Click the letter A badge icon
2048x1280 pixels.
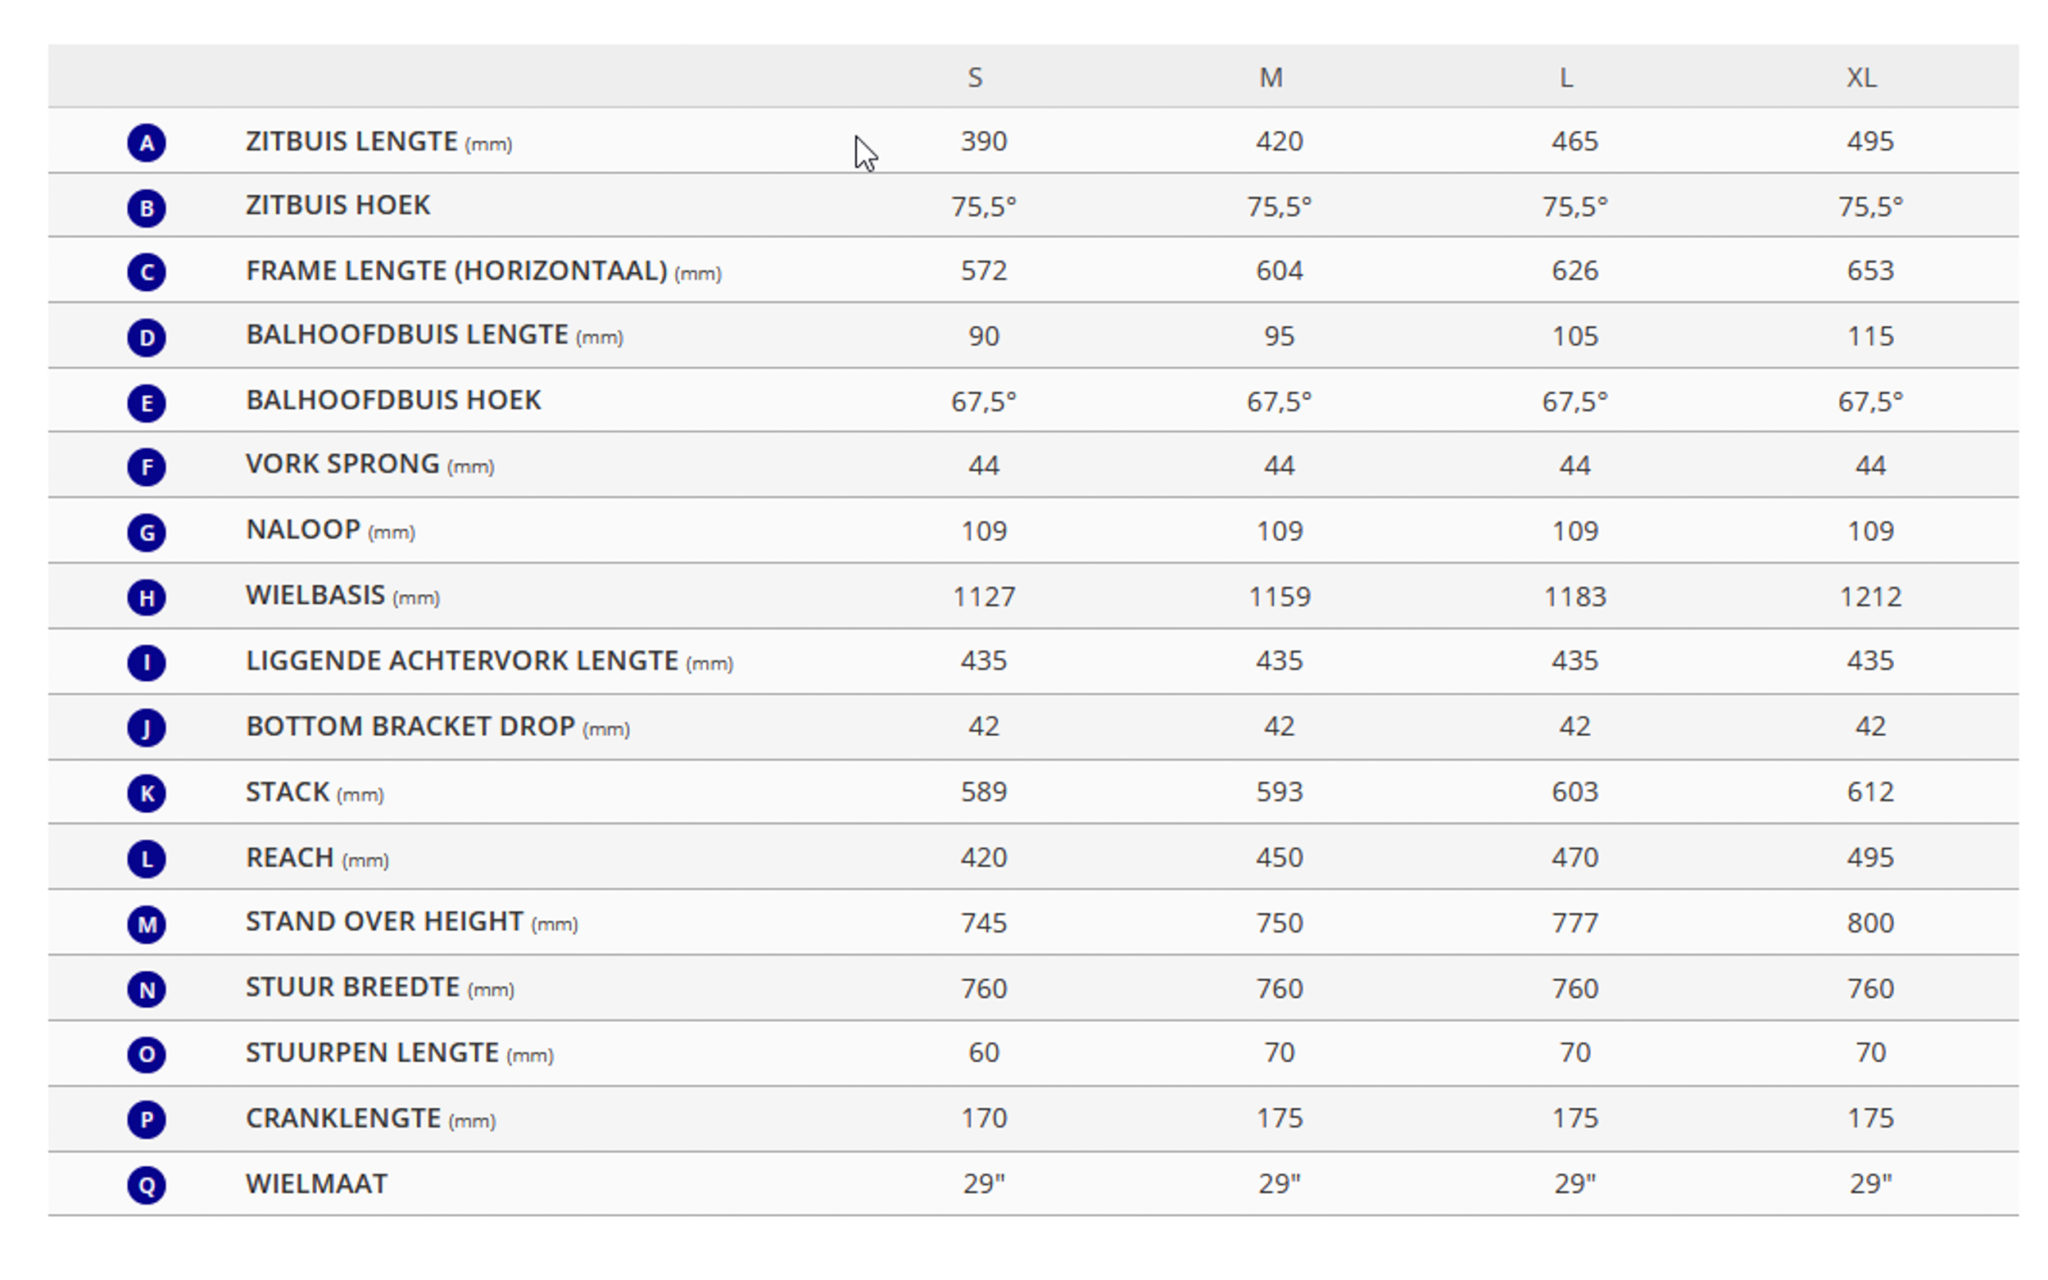point(146,142)
